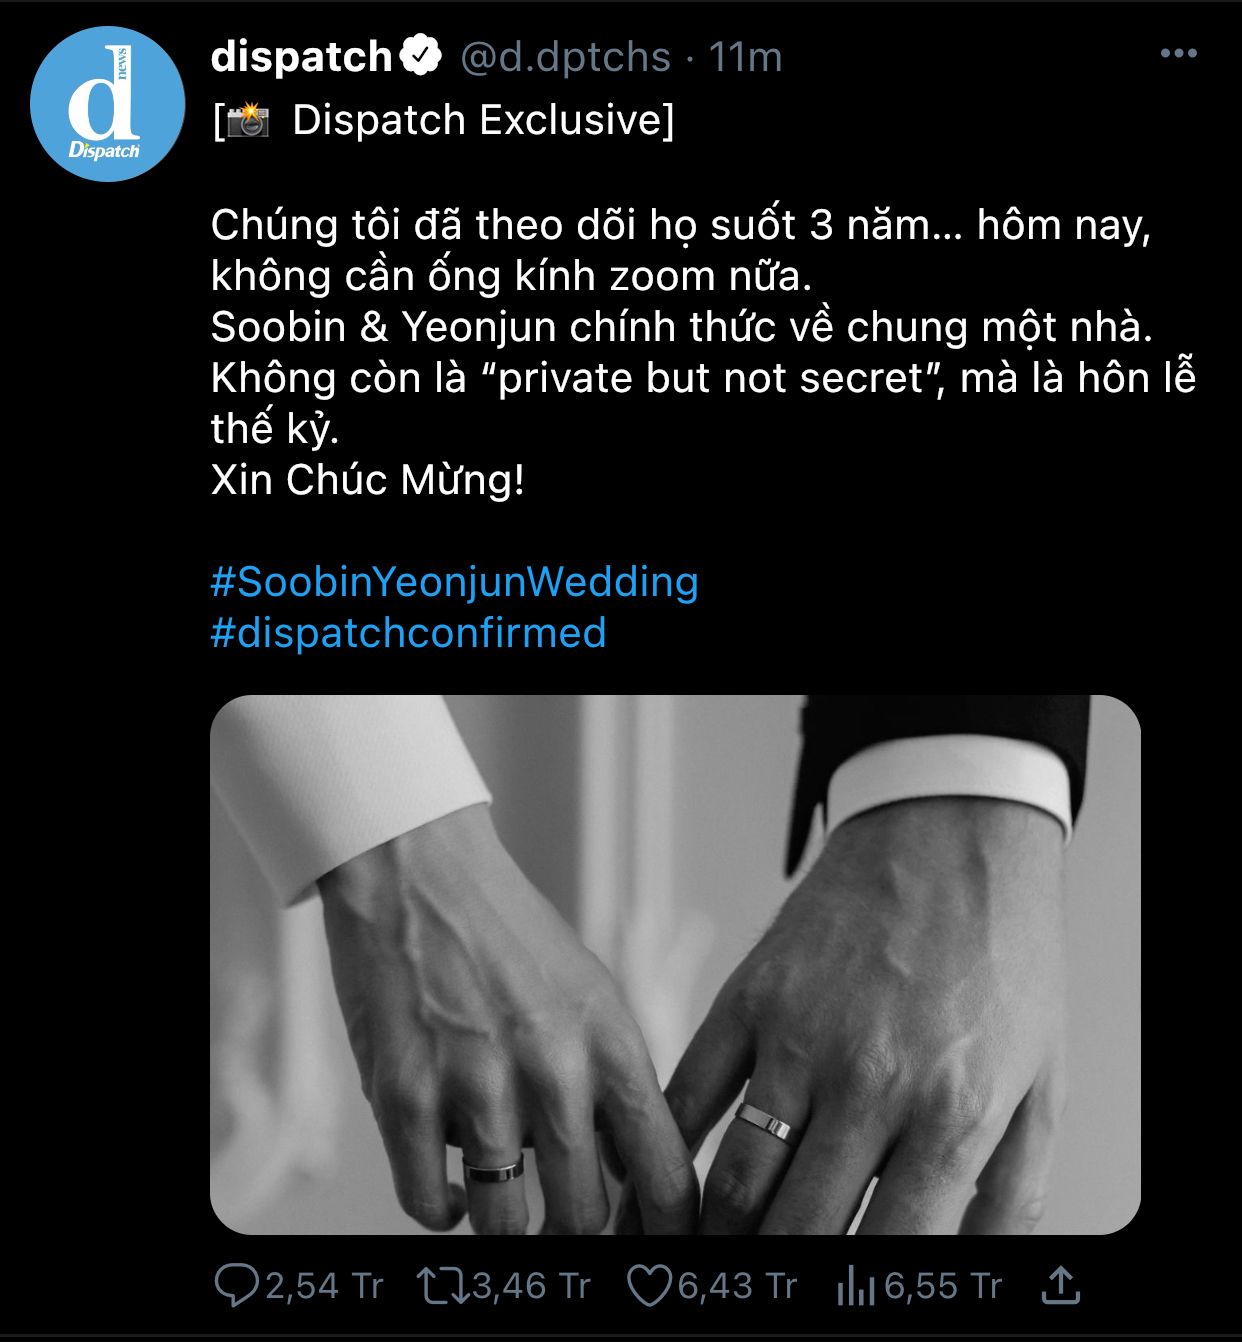Click the 6,43 Tr like count

[737, 1286]
